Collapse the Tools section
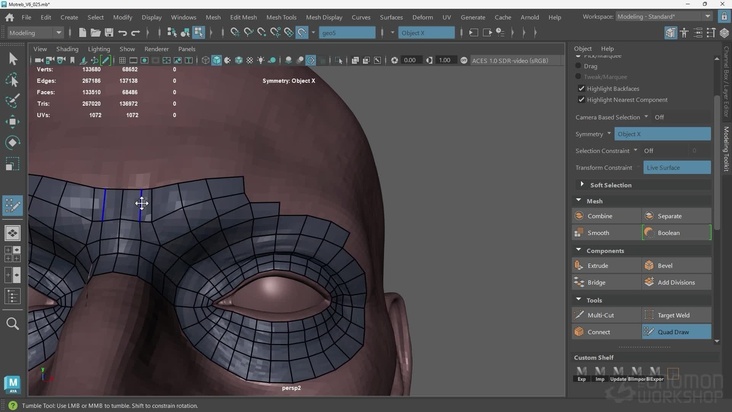732x412 pixels. pyautogui.click(x=579, y=300)
